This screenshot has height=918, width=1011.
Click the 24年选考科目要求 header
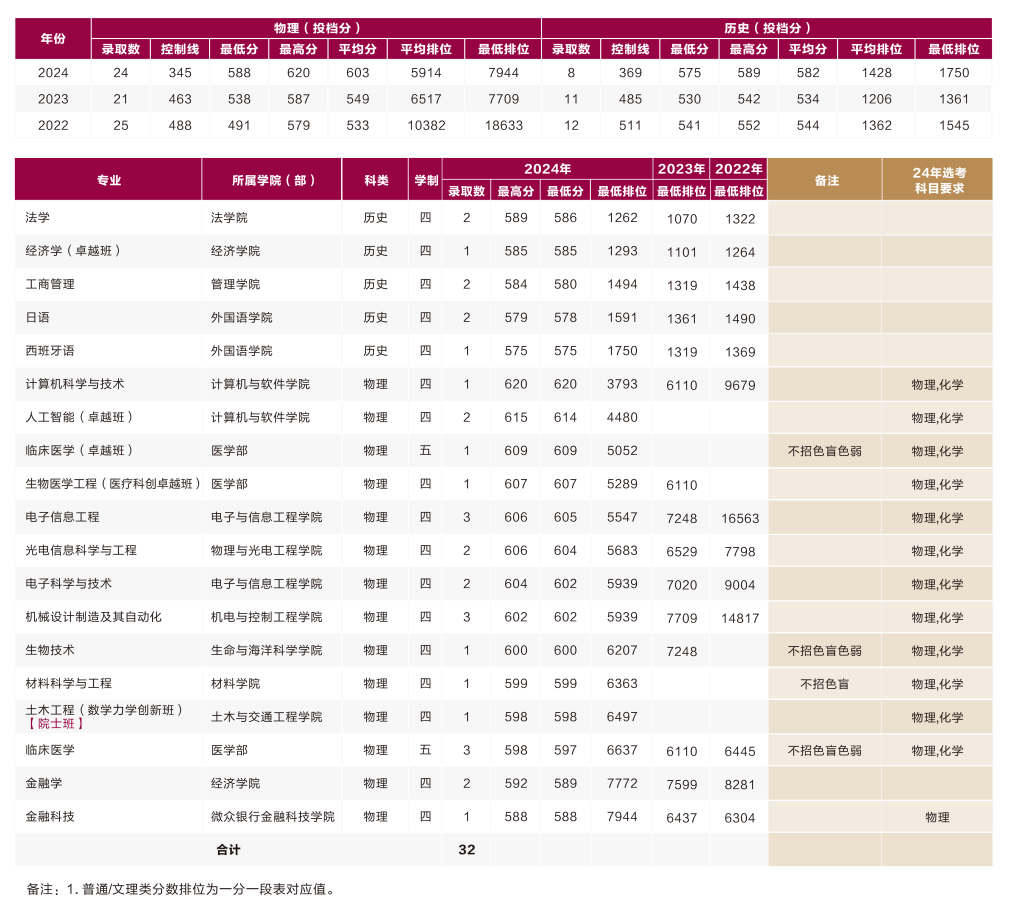tap(938, 180)
